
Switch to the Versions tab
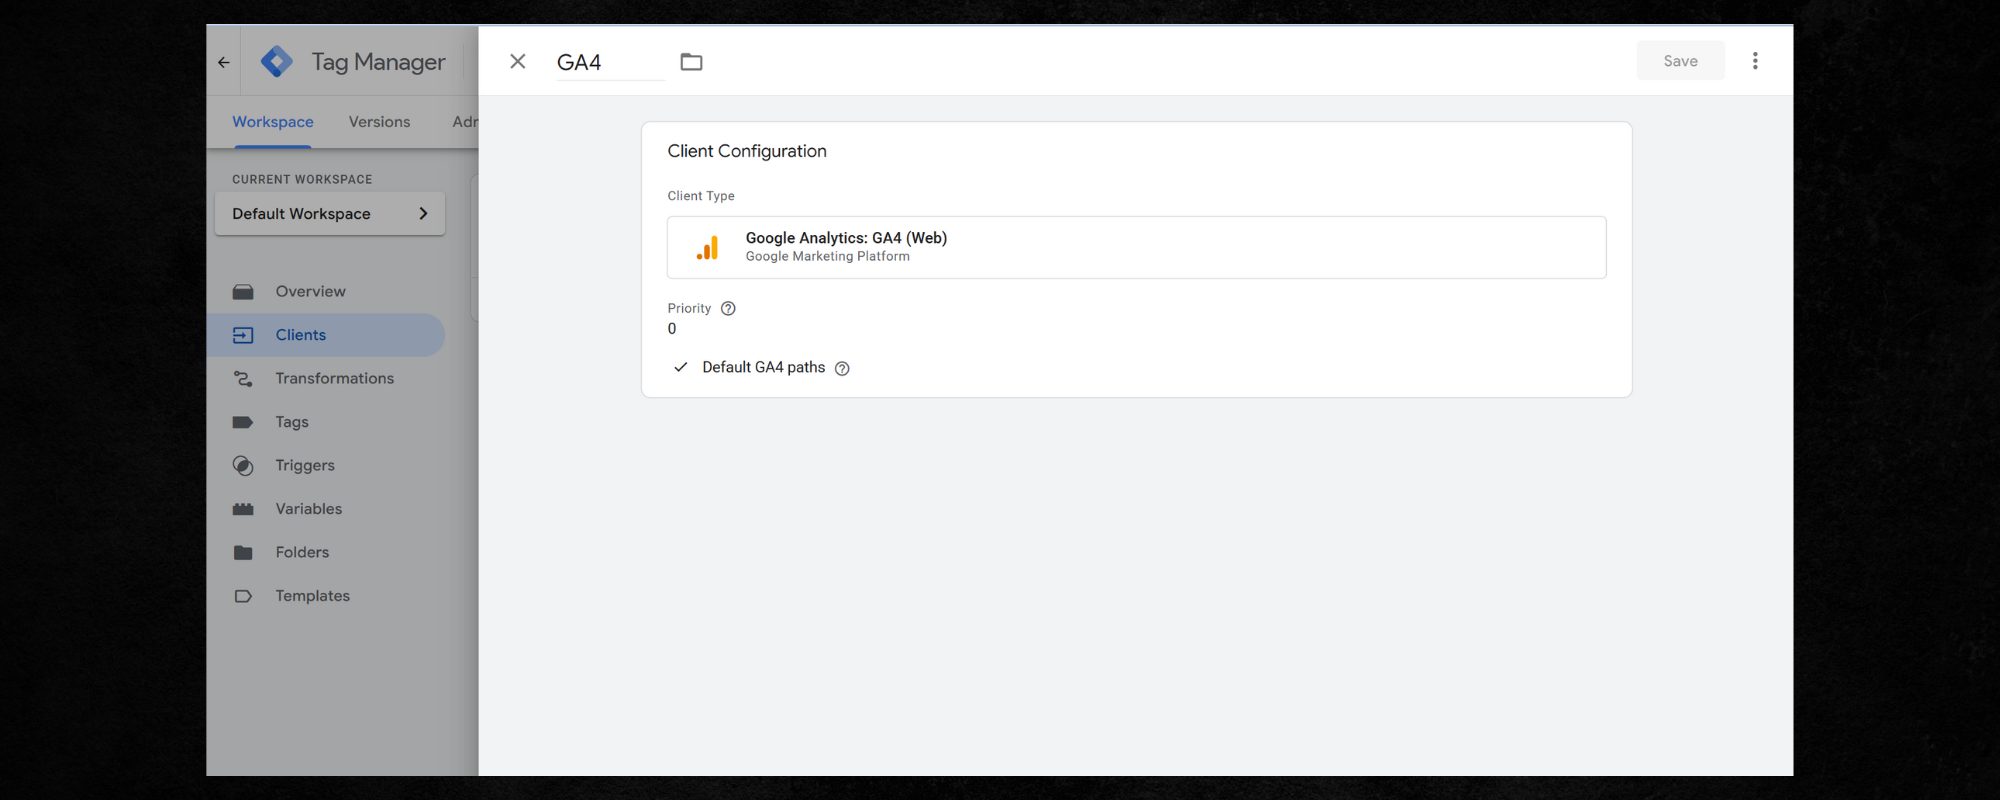[379, 122]
